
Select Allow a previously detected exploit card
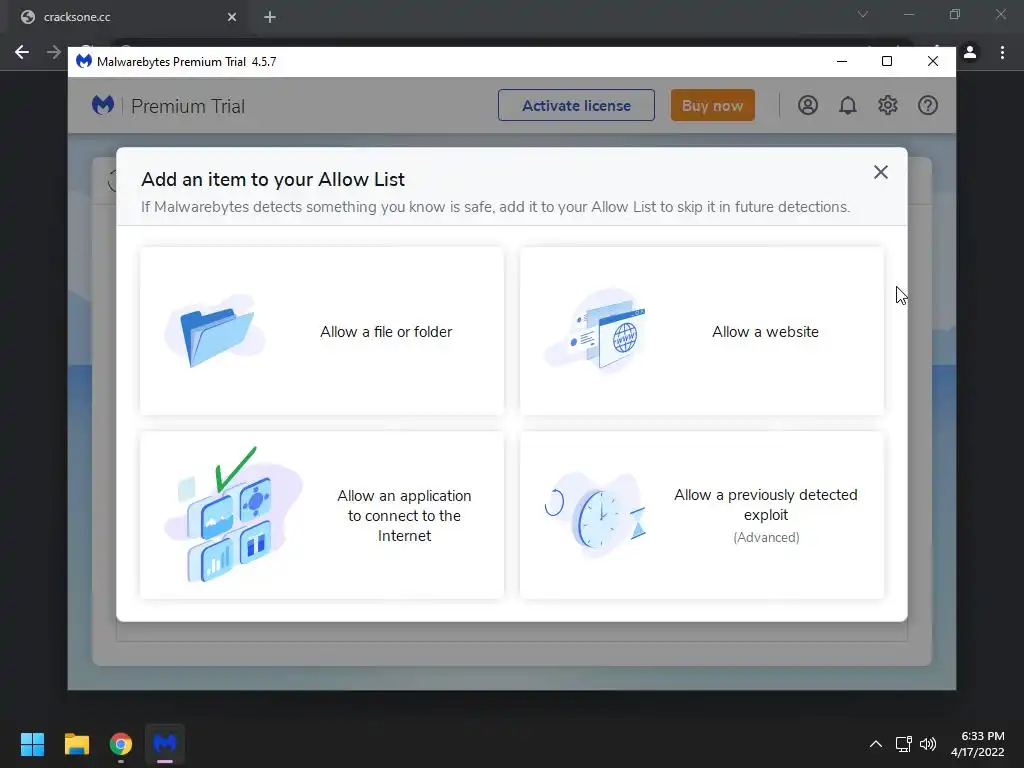701,515
